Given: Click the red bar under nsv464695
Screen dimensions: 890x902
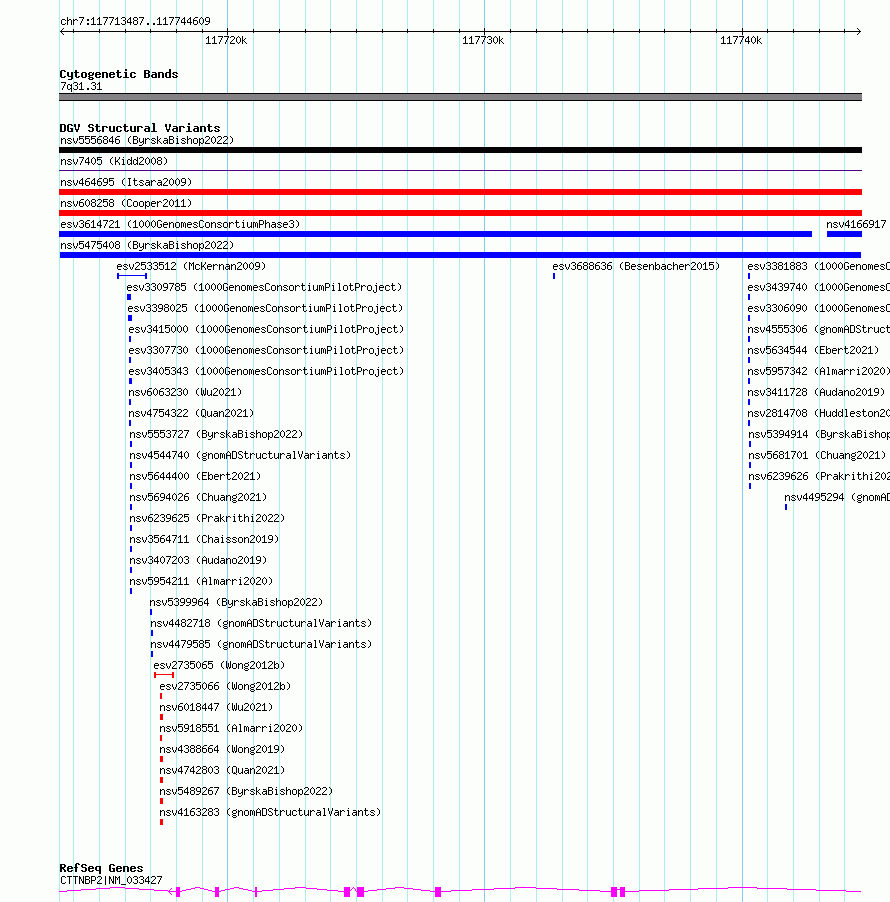Looking at the screenshot, I should [460, 192].
